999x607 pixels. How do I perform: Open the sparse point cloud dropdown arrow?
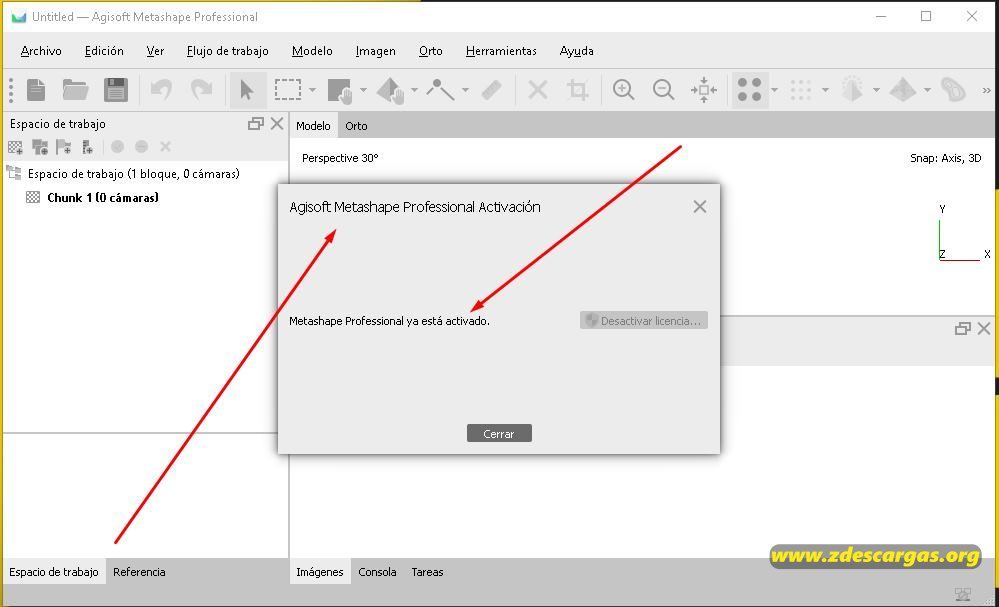(x=774, y=90)
